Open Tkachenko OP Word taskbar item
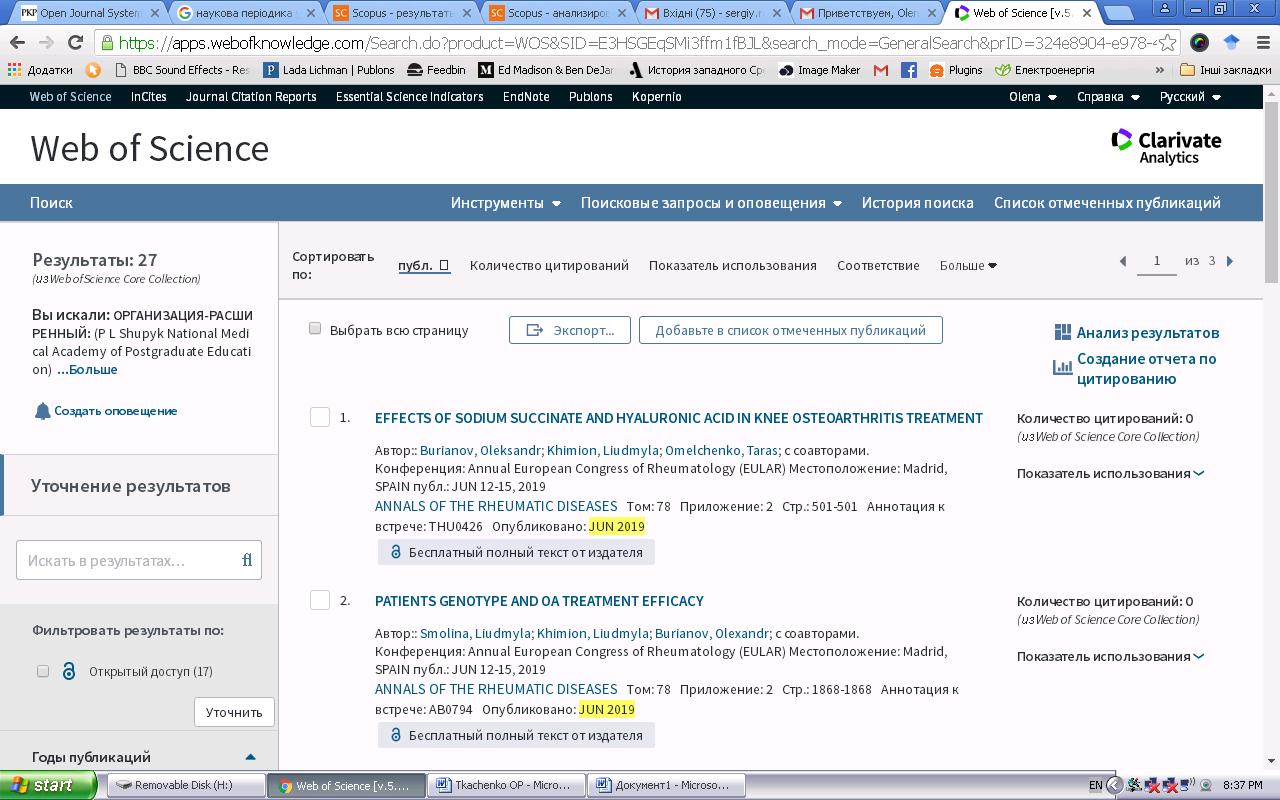 click(x=505, y=785)
